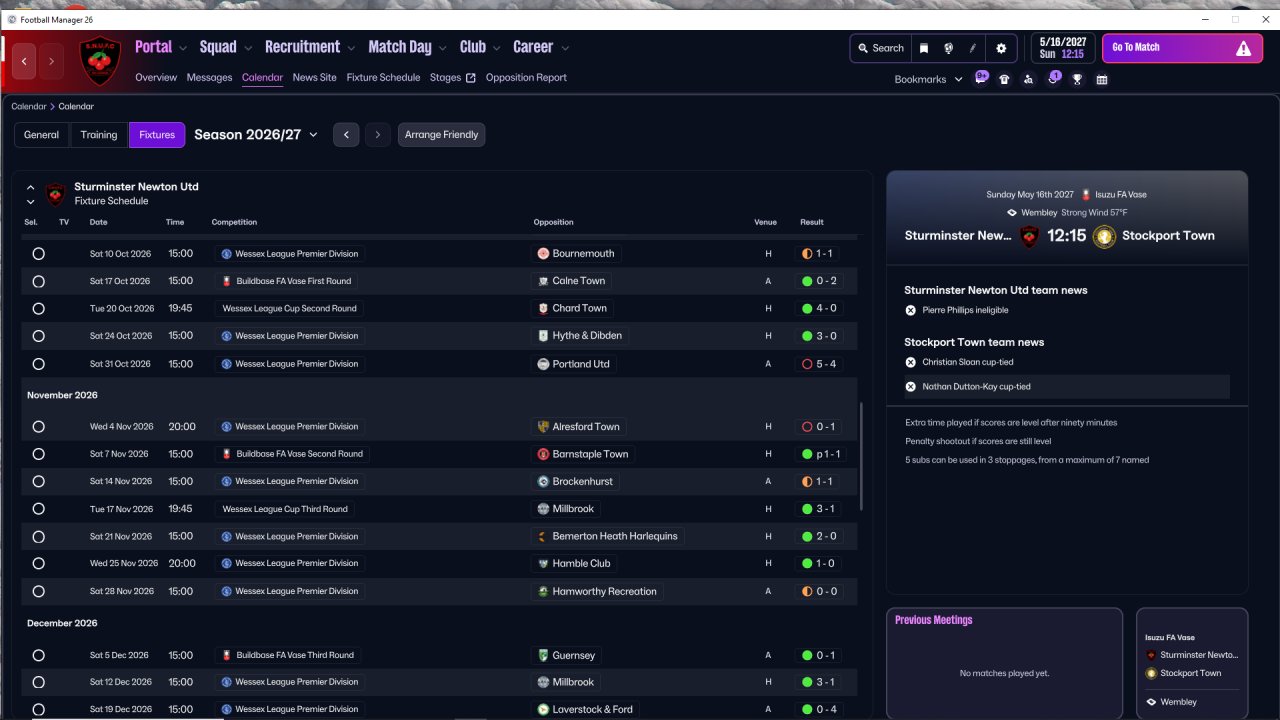The image size is (1280, 720).
Task: Open the messages icon with 9+ badge
Action: 981,78
